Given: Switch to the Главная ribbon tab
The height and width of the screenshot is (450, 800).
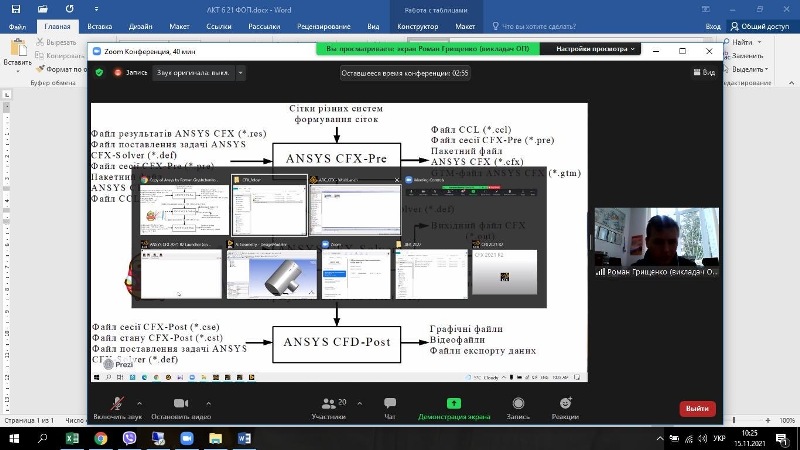Looking at the screenshot, I should tap(57, 27).
